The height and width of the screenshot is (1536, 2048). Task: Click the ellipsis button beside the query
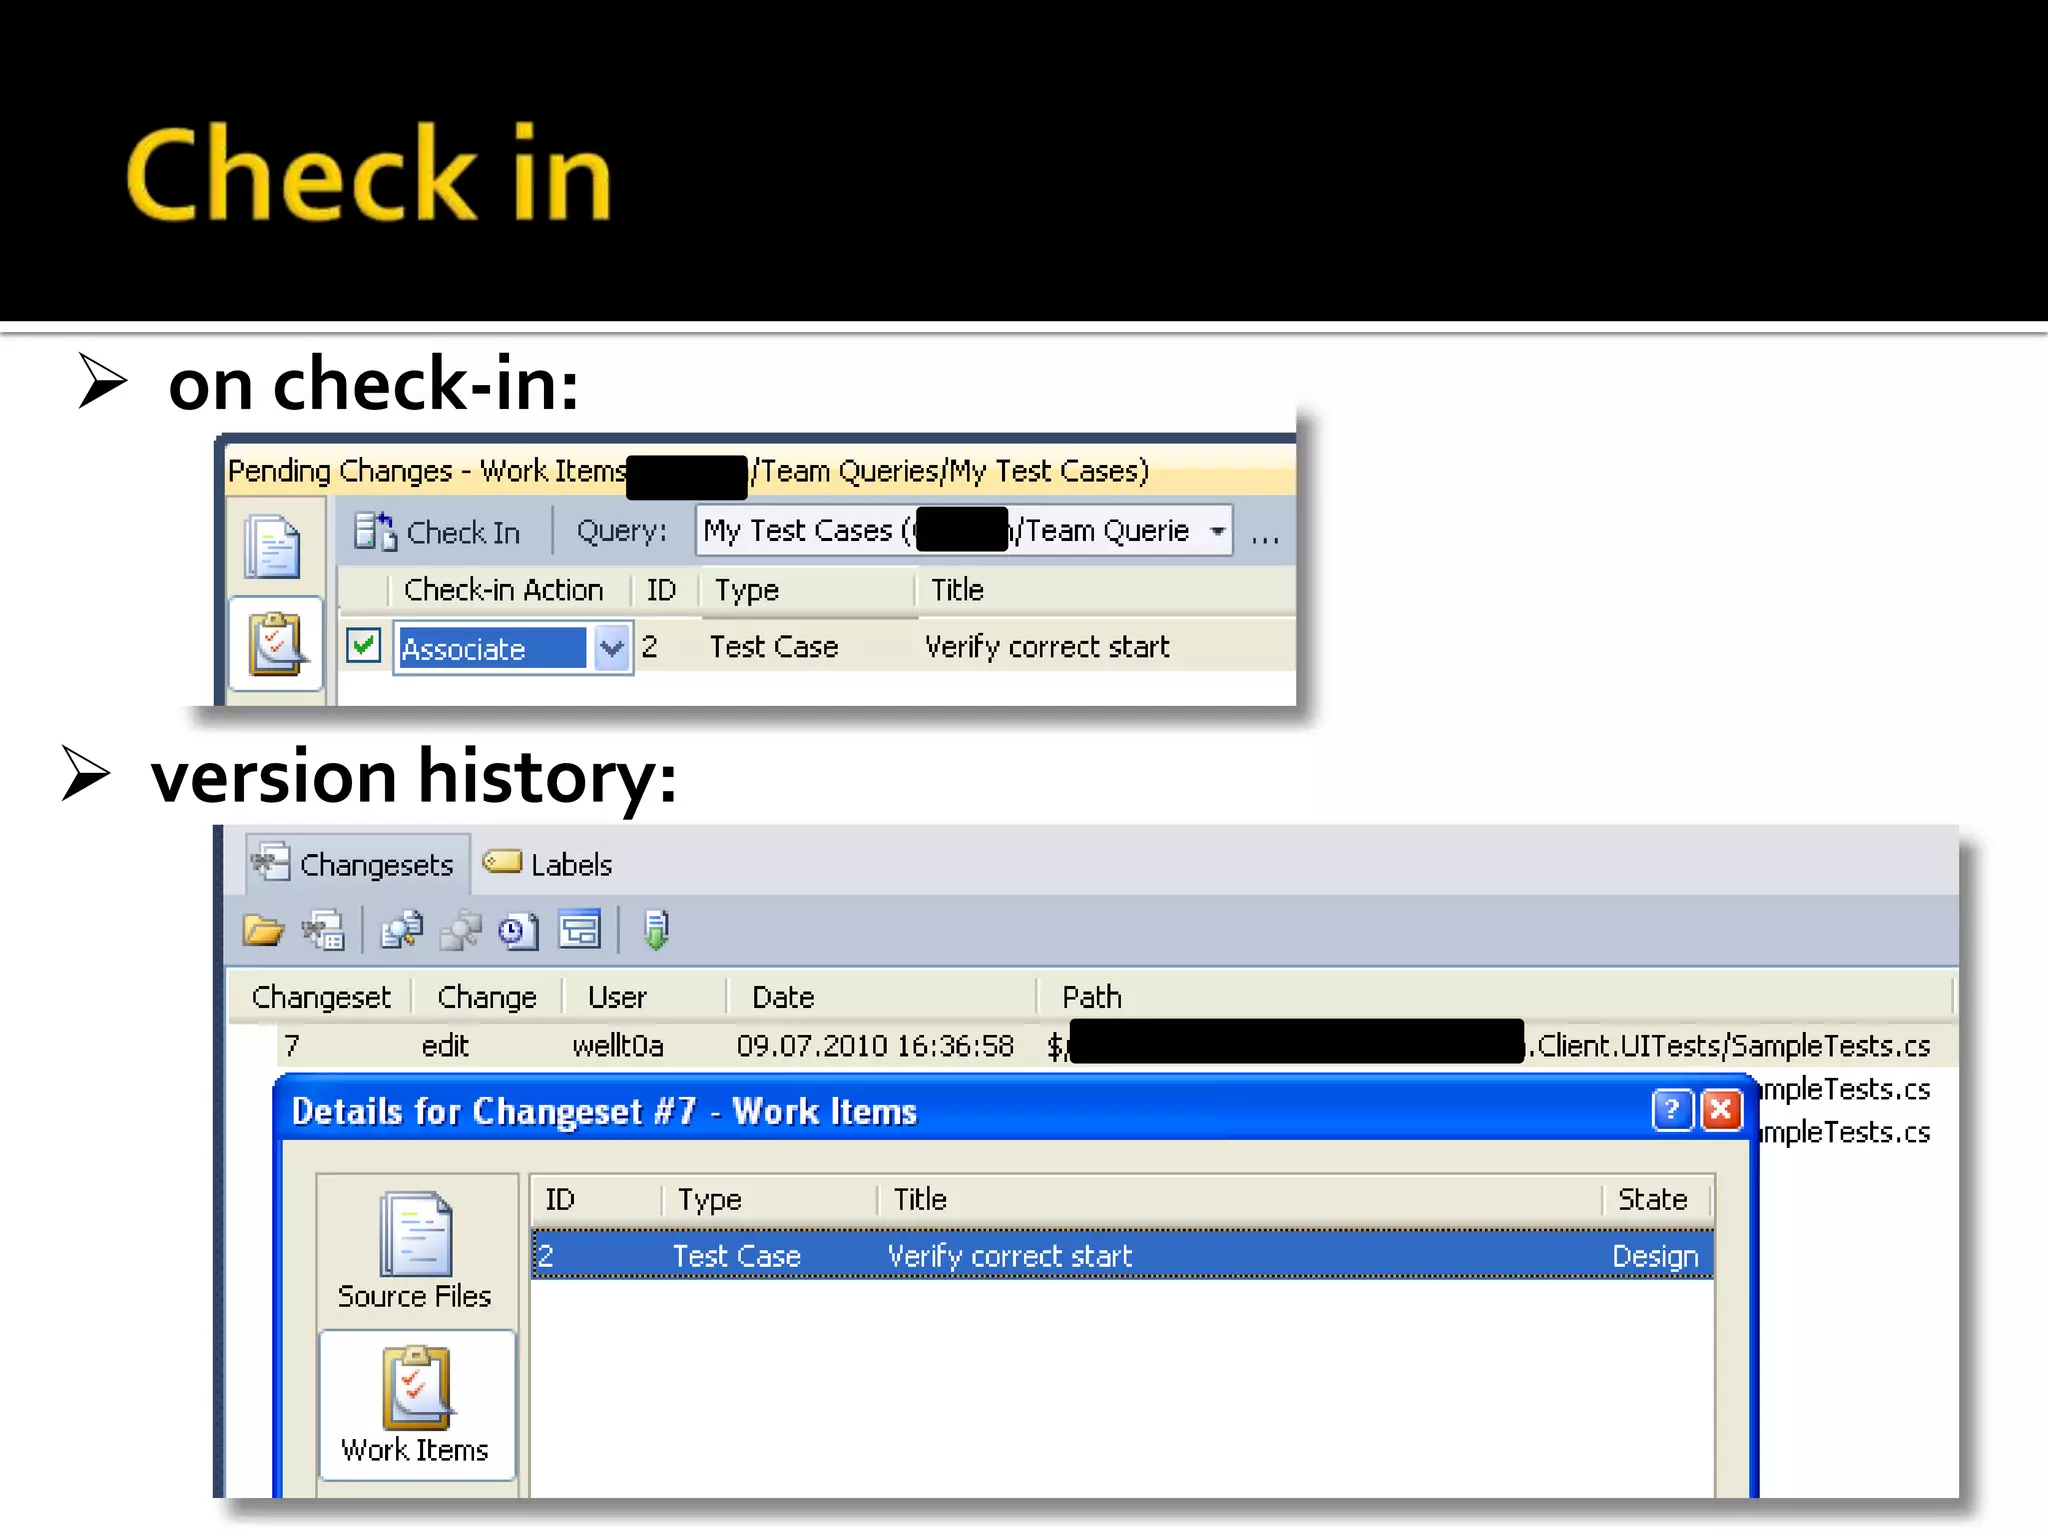1265,535
